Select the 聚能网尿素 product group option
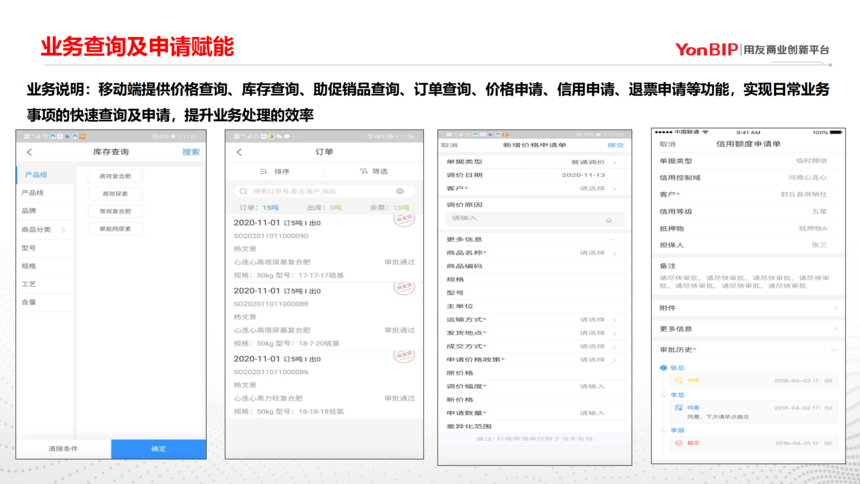 [115, 229]
